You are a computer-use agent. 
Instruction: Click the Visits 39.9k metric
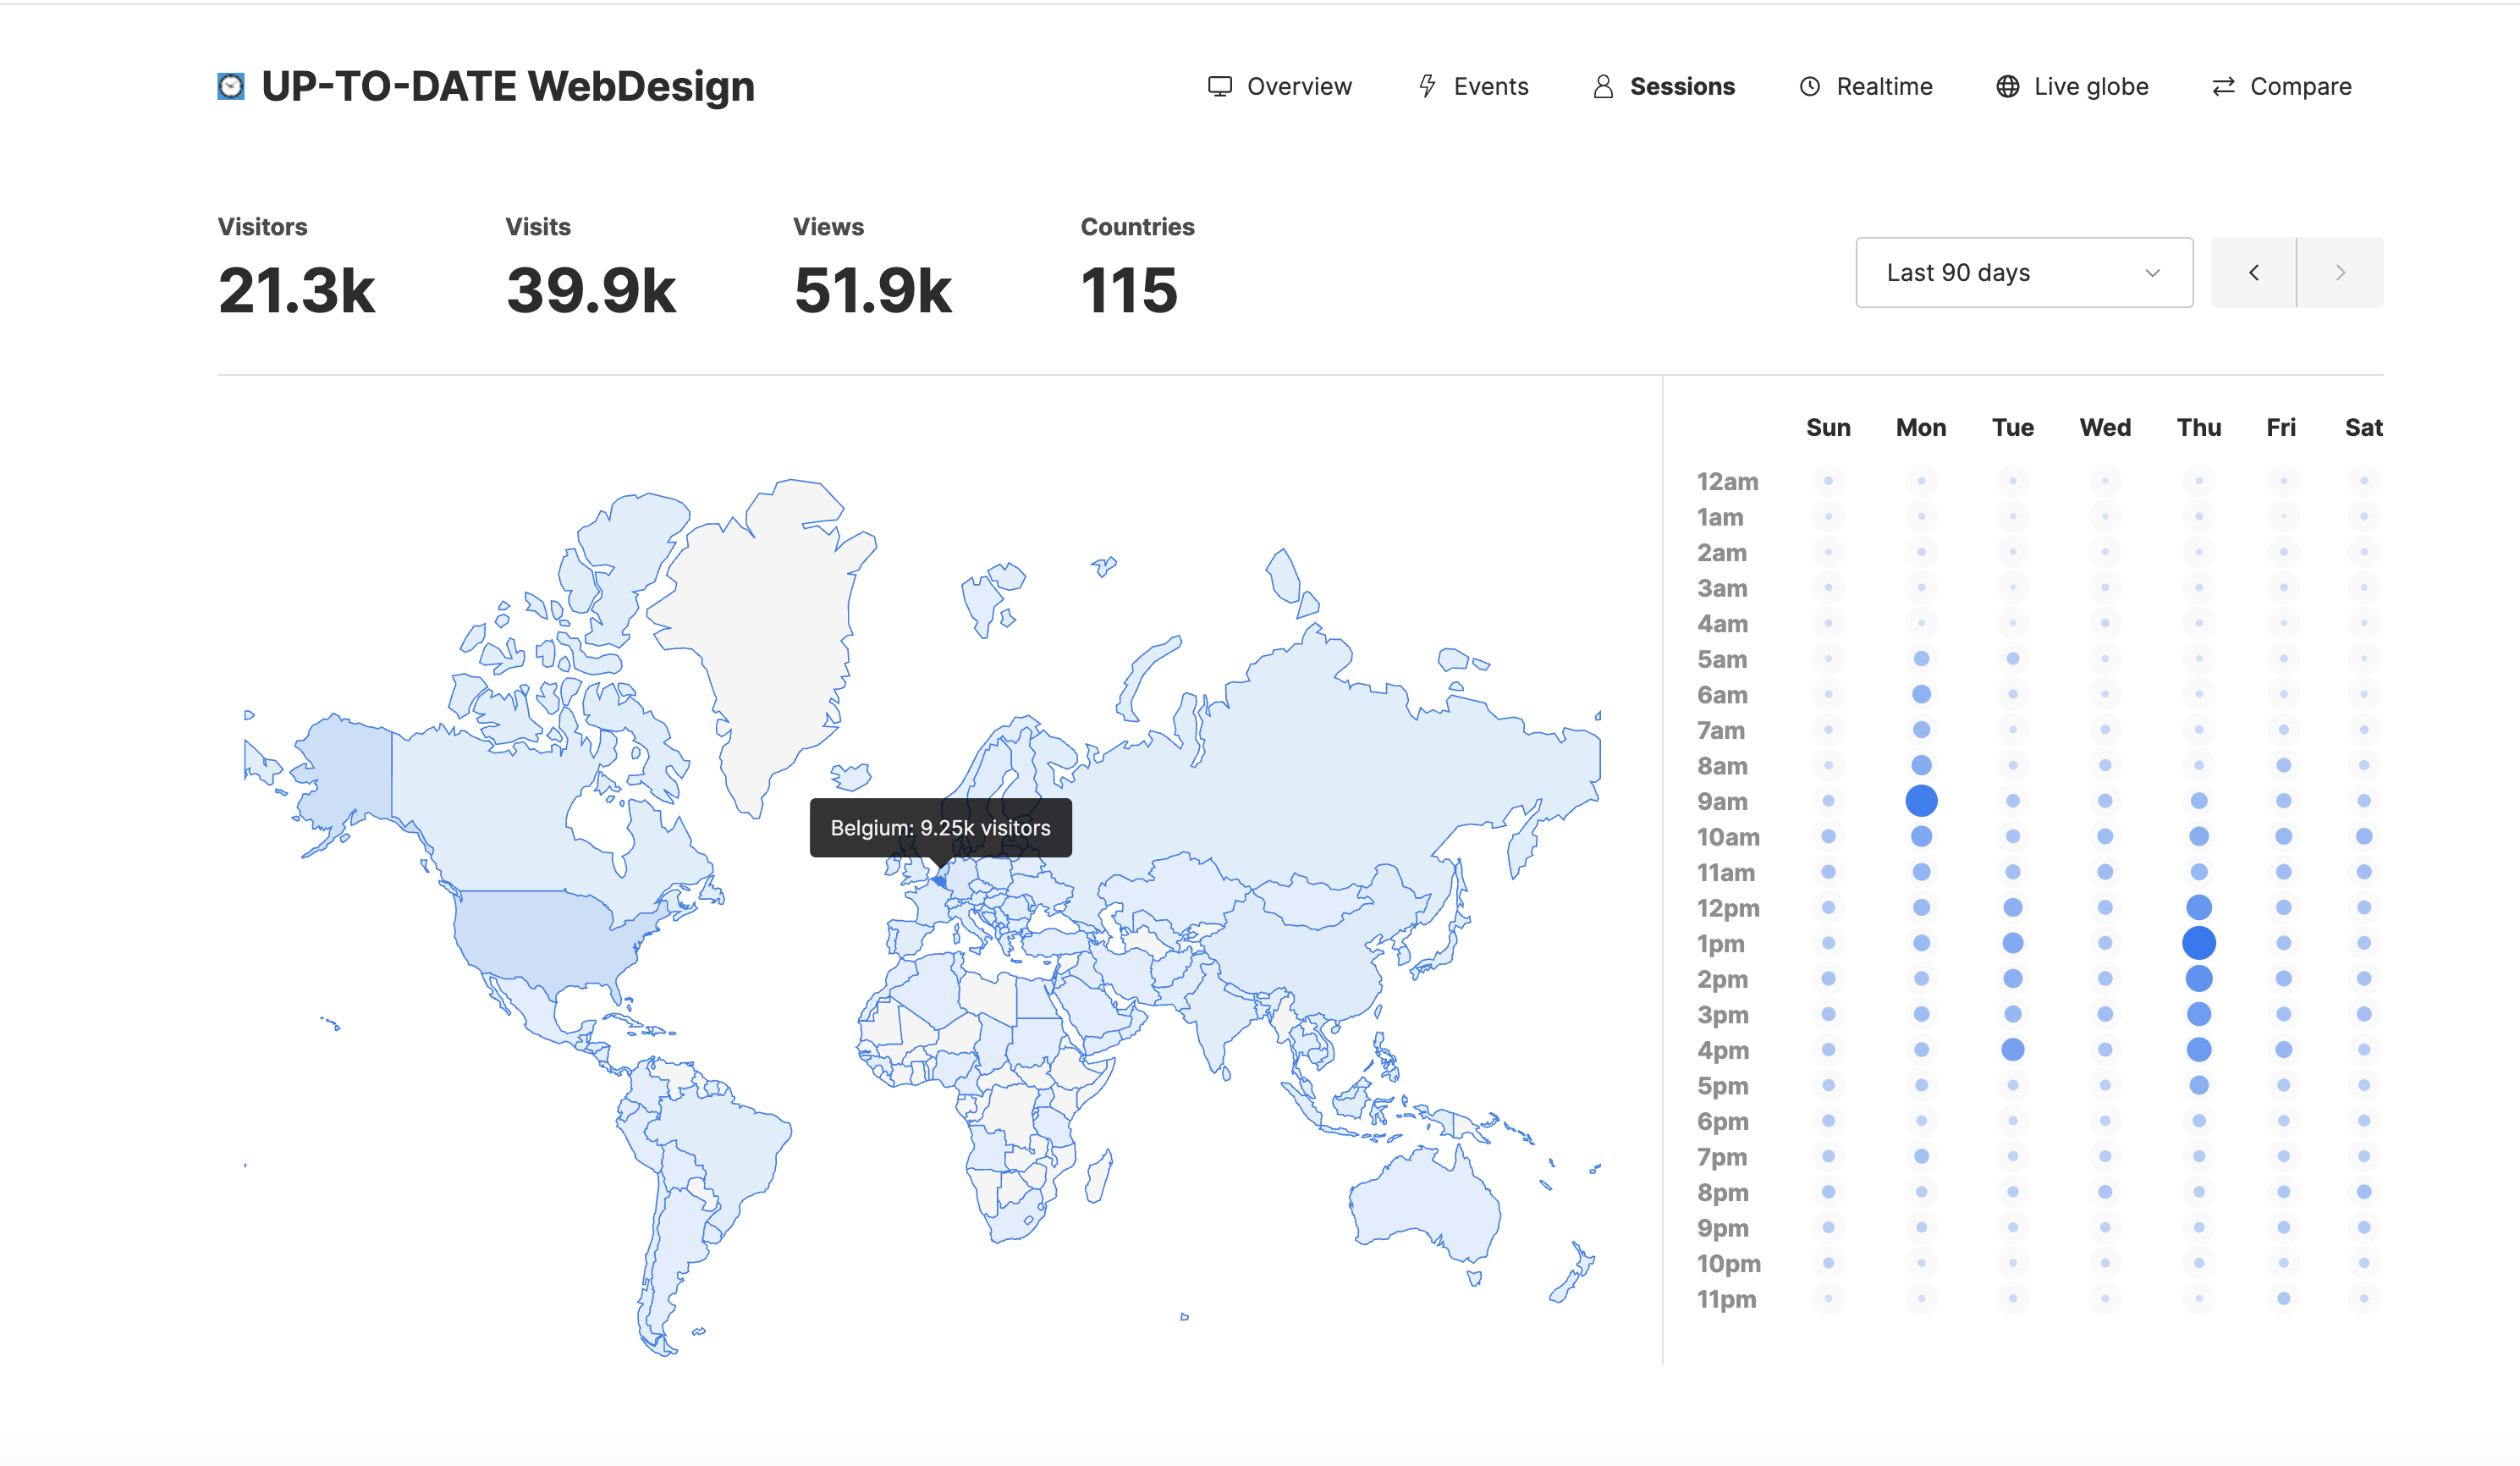point(591,267)
